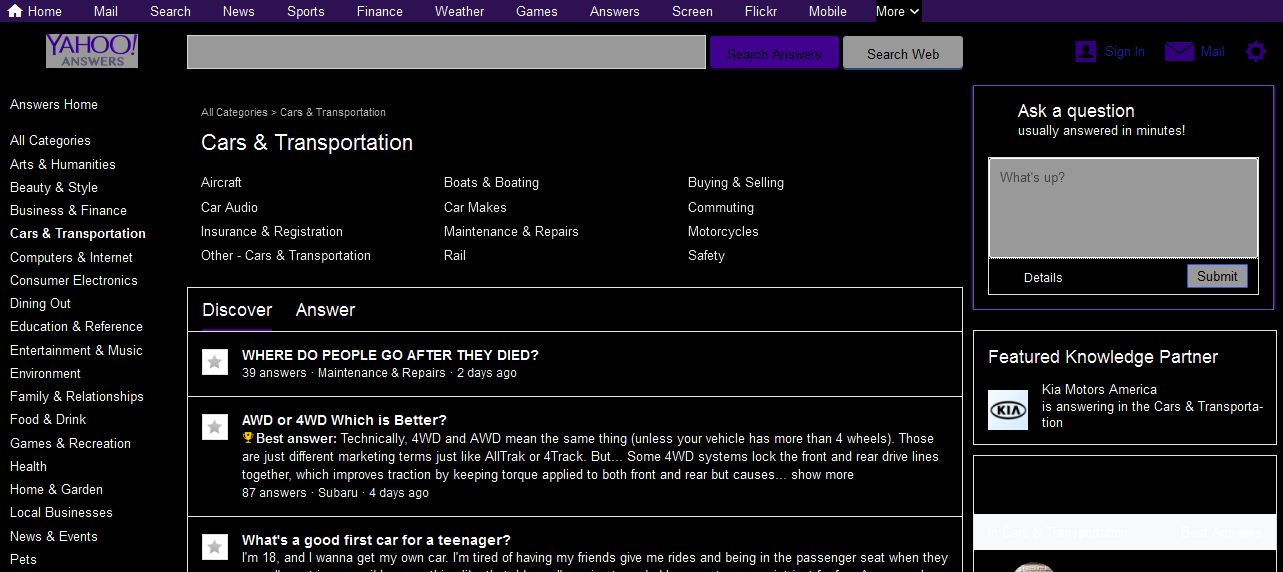Select Family & Relationships category
1283x572 pixels.
click(x=77, y=396)
